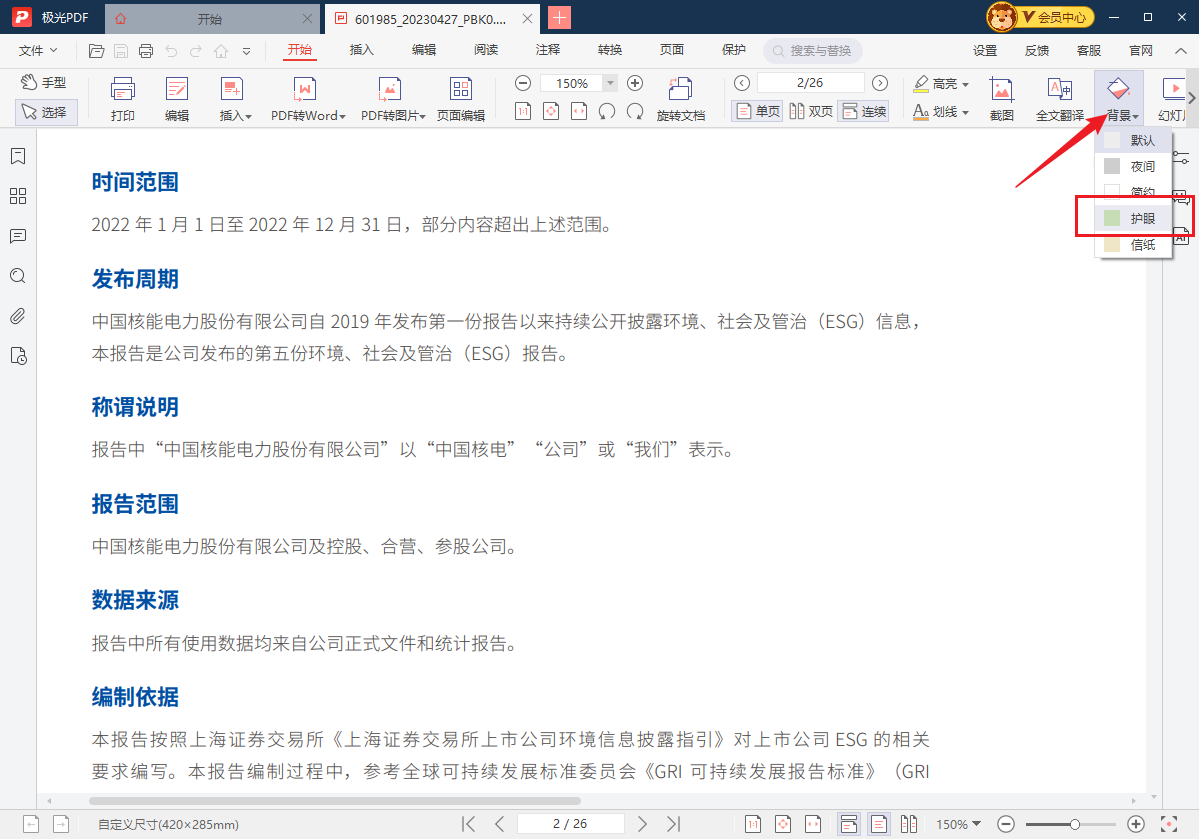Open the attachments paperclip panel
The width and height of the screenshot is (1199, 839).
coord(18,316)
